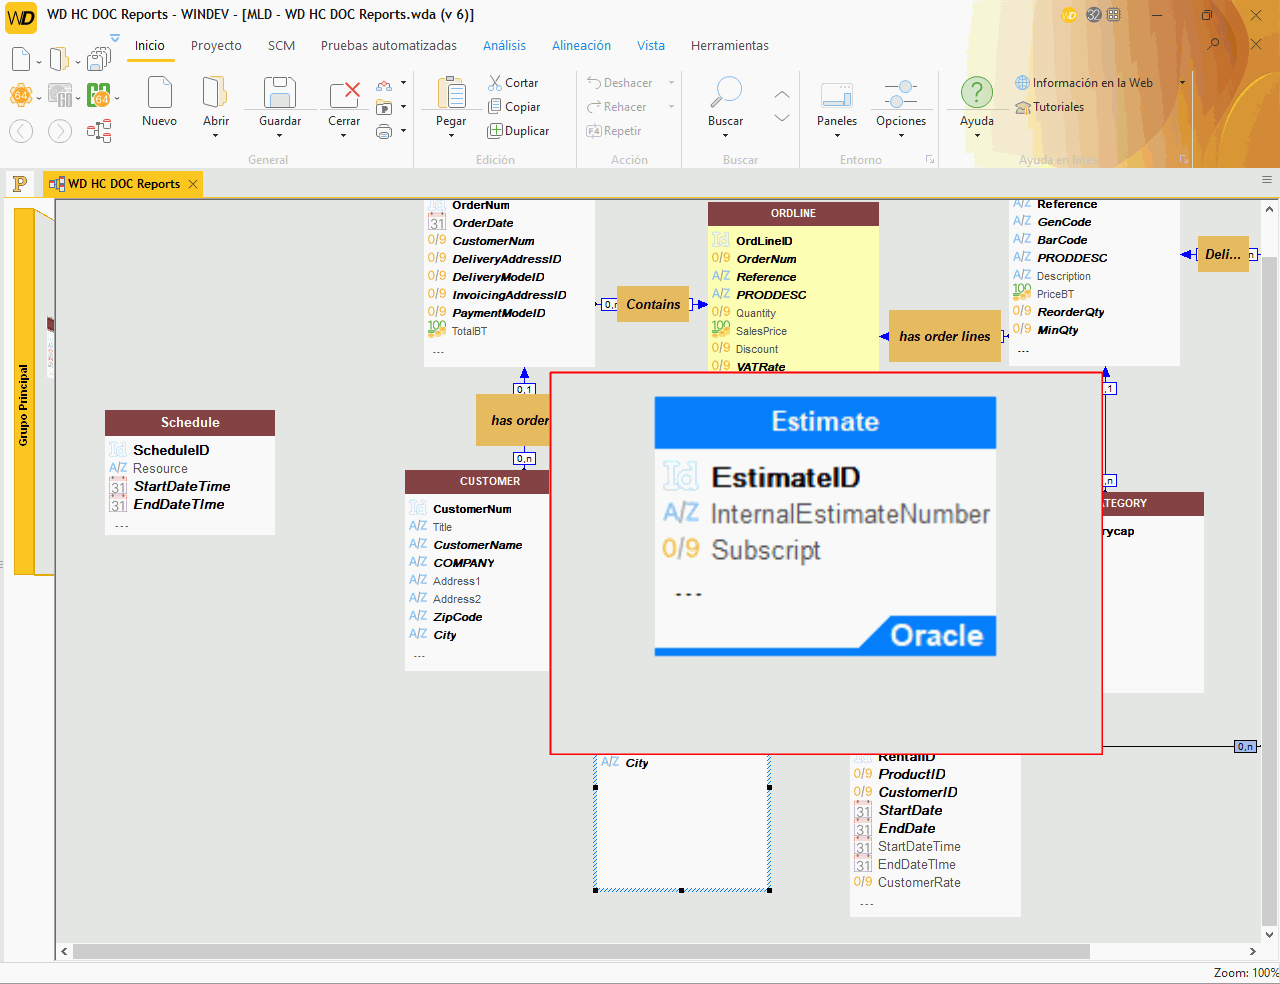Click the Abrir folder icon
Viewport: 1280px width, 984px height.
215,92
